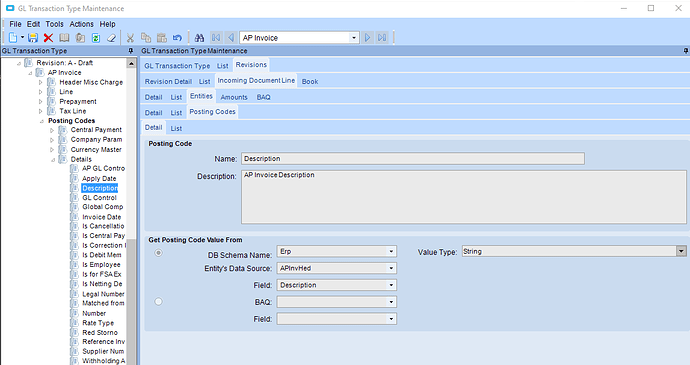Switch to the Book tab
The height and width of the screenshot is (365, 690).
click(310, 81)
